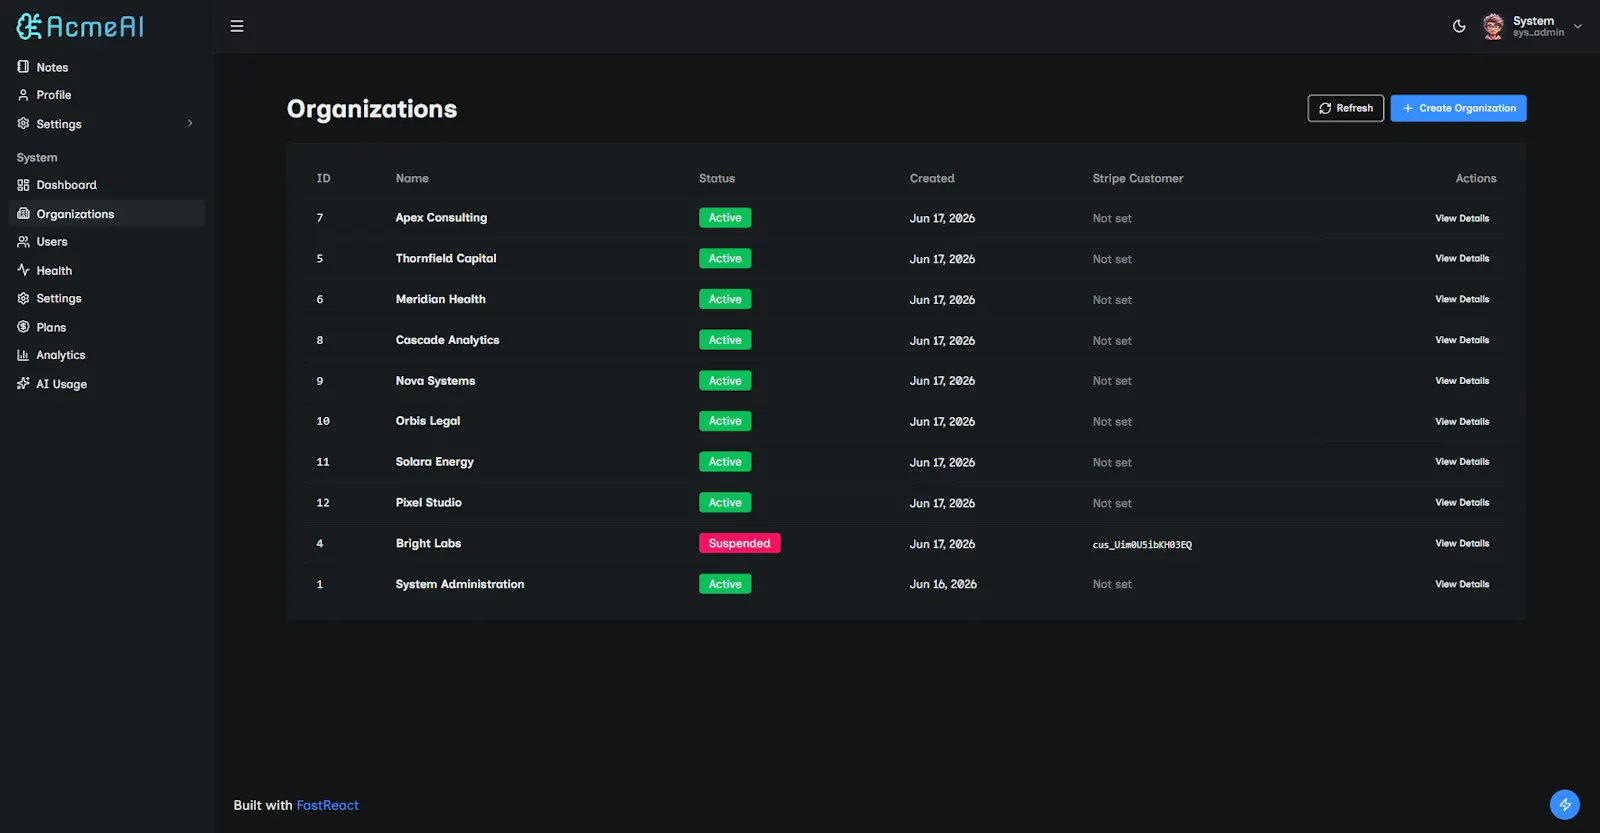The width and height of the screenshot is (1600, 833).
Task: Click the Pixel Studio name cell
Action: pos(428,503)
